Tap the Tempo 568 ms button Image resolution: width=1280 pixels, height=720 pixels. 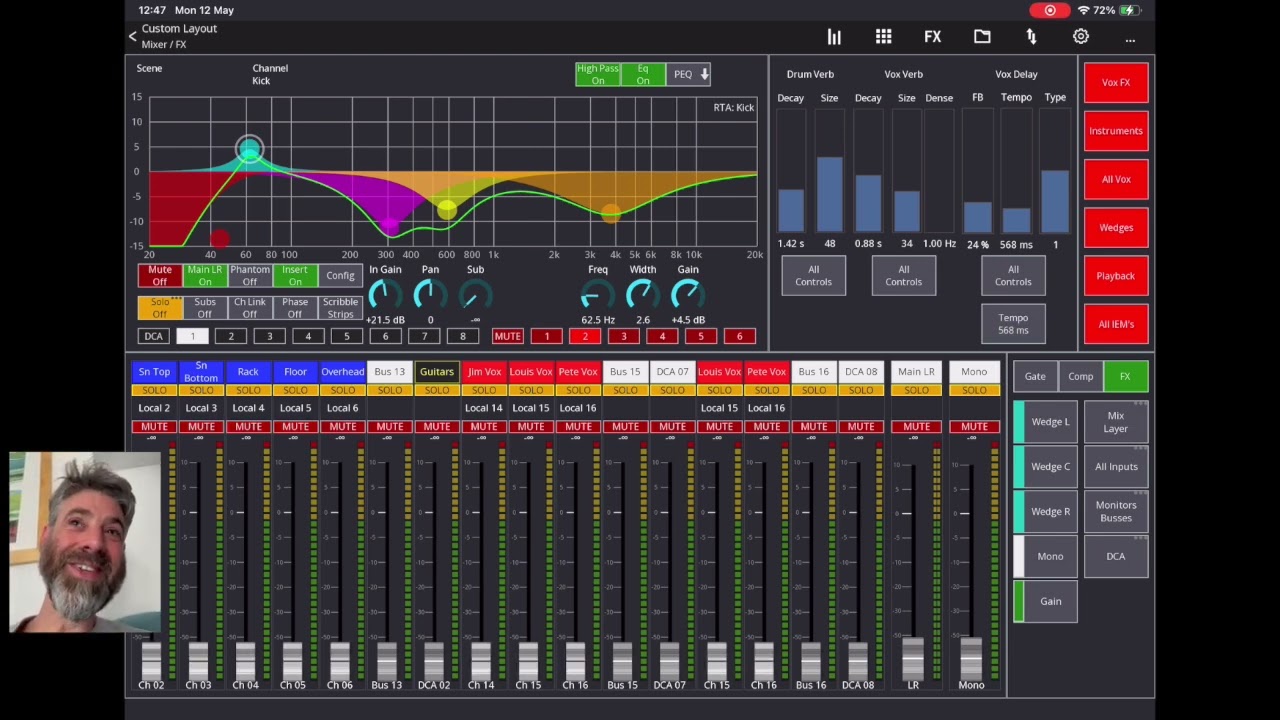click(x=1013, y=324)
